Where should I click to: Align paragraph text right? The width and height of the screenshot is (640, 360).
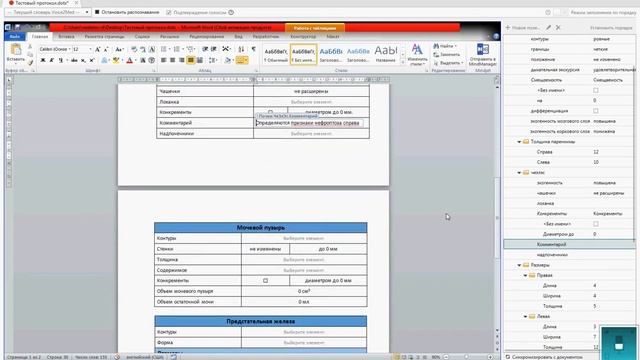181,60
